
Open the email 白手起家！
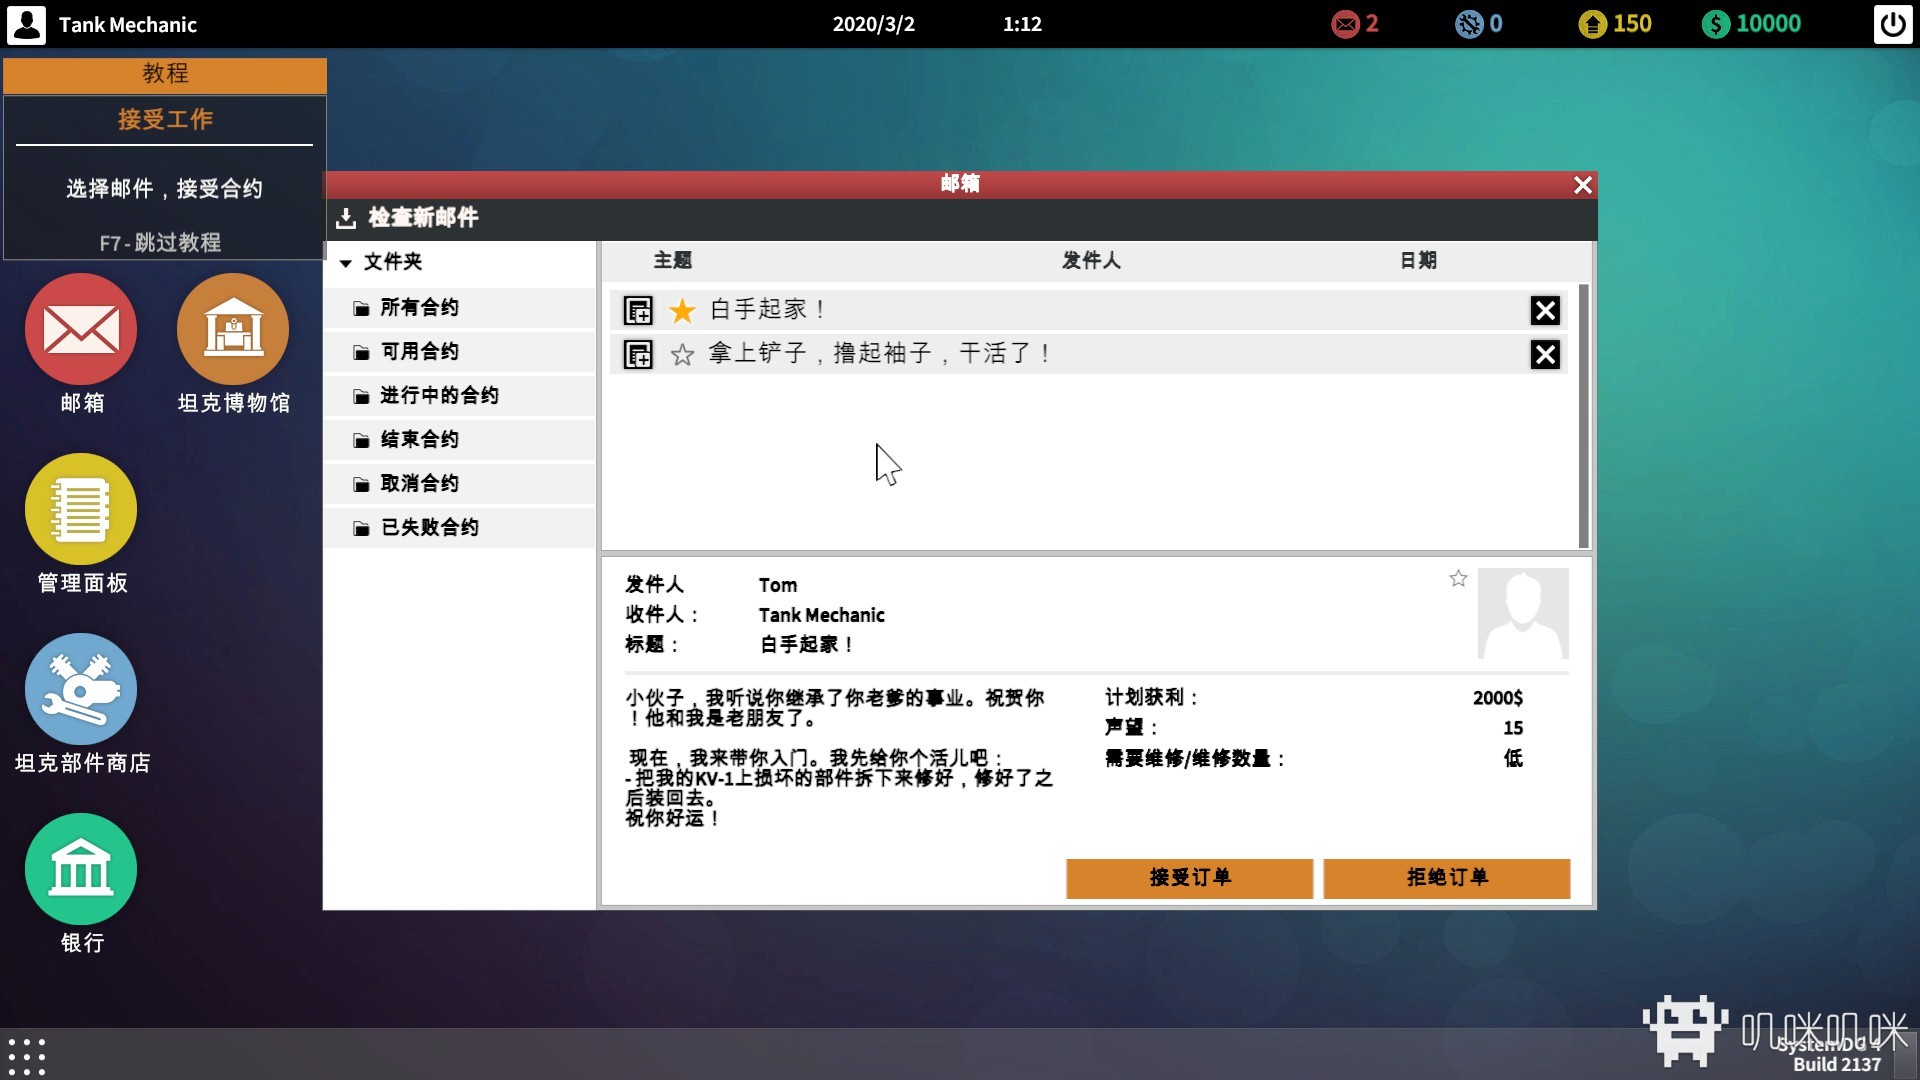[1088, 310]
